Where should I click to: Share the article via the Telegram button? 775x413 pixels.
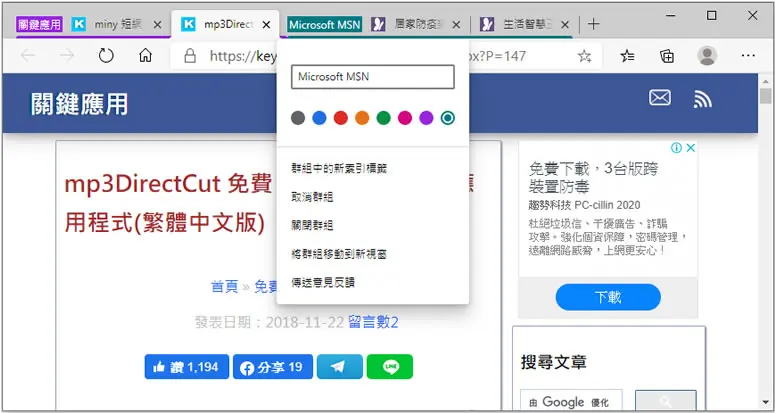tap(340, 367)
